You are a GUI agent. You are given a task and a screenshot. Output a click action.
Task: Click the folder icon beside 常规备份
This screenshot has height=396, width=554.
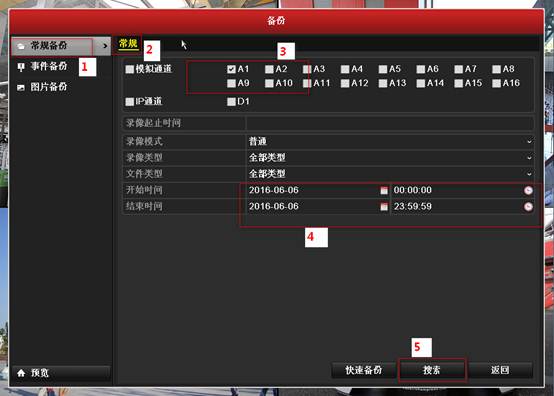(21, 46)
